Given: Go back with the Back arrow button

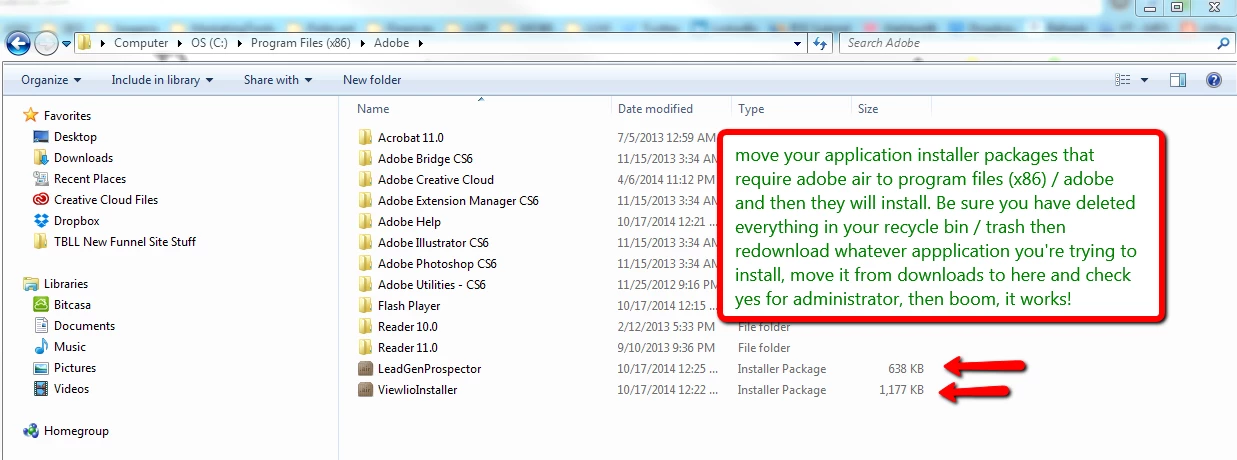Looking at the screenshot, I should click(18, 43).
